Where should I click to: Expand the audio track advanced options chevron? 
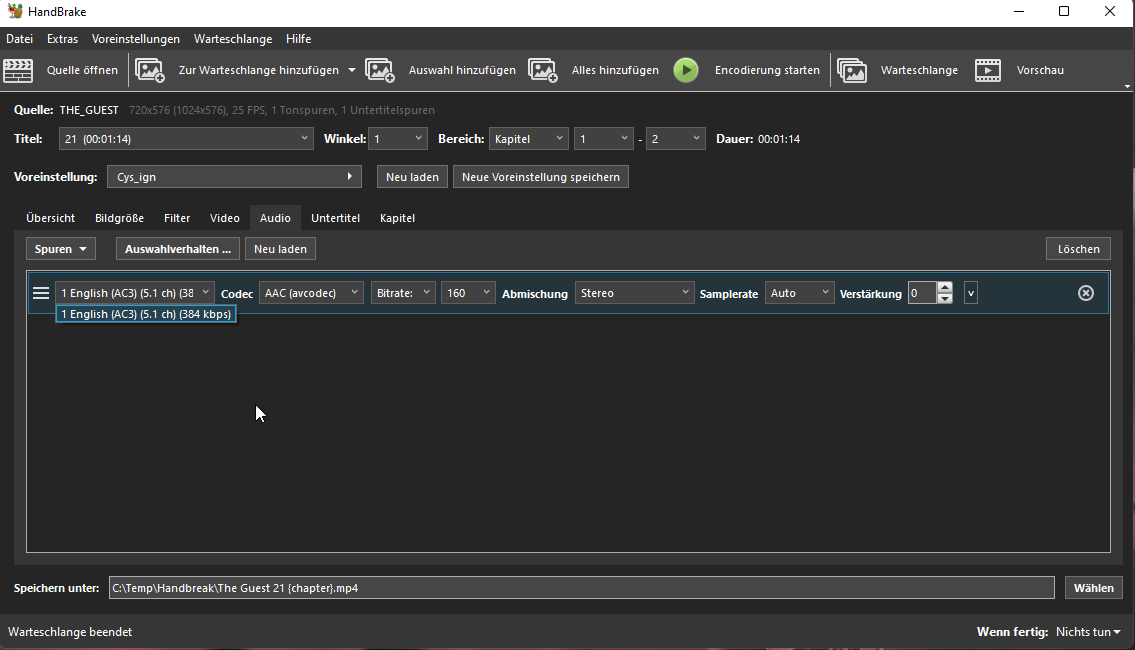(x=971, y=293)
